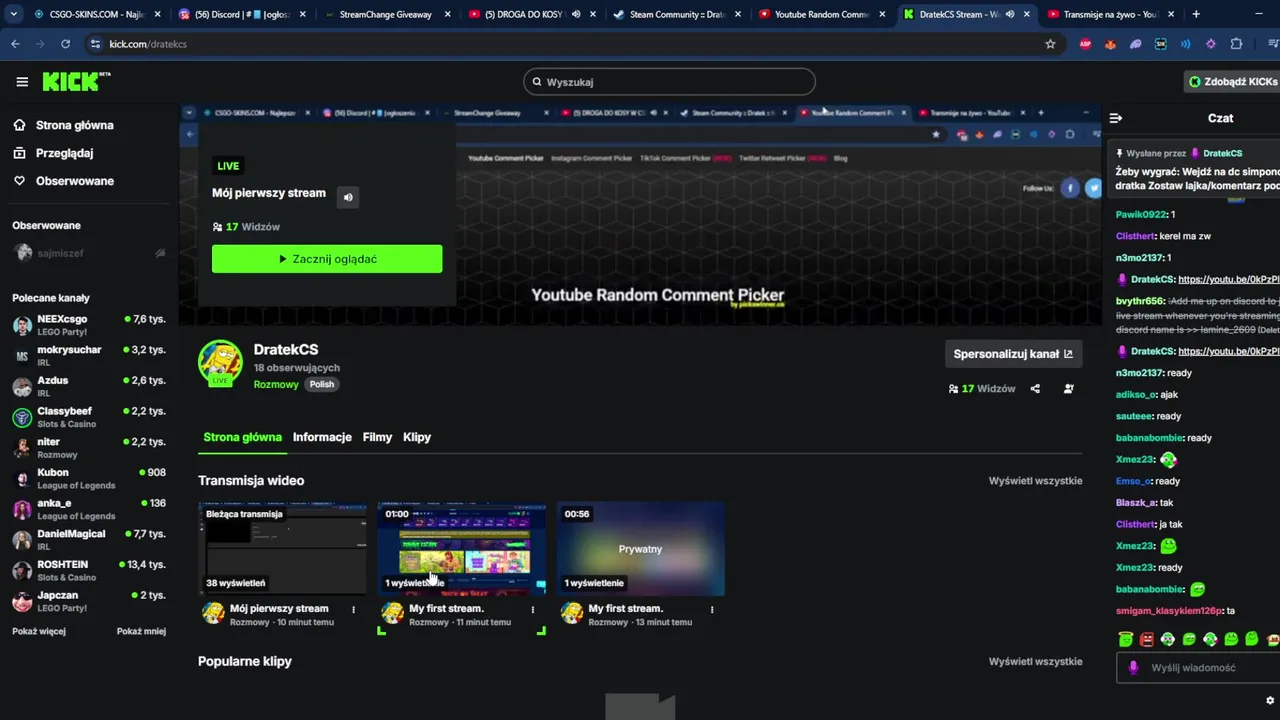
Task: Open the media control music-note icon
Action: pos(1272,44)
